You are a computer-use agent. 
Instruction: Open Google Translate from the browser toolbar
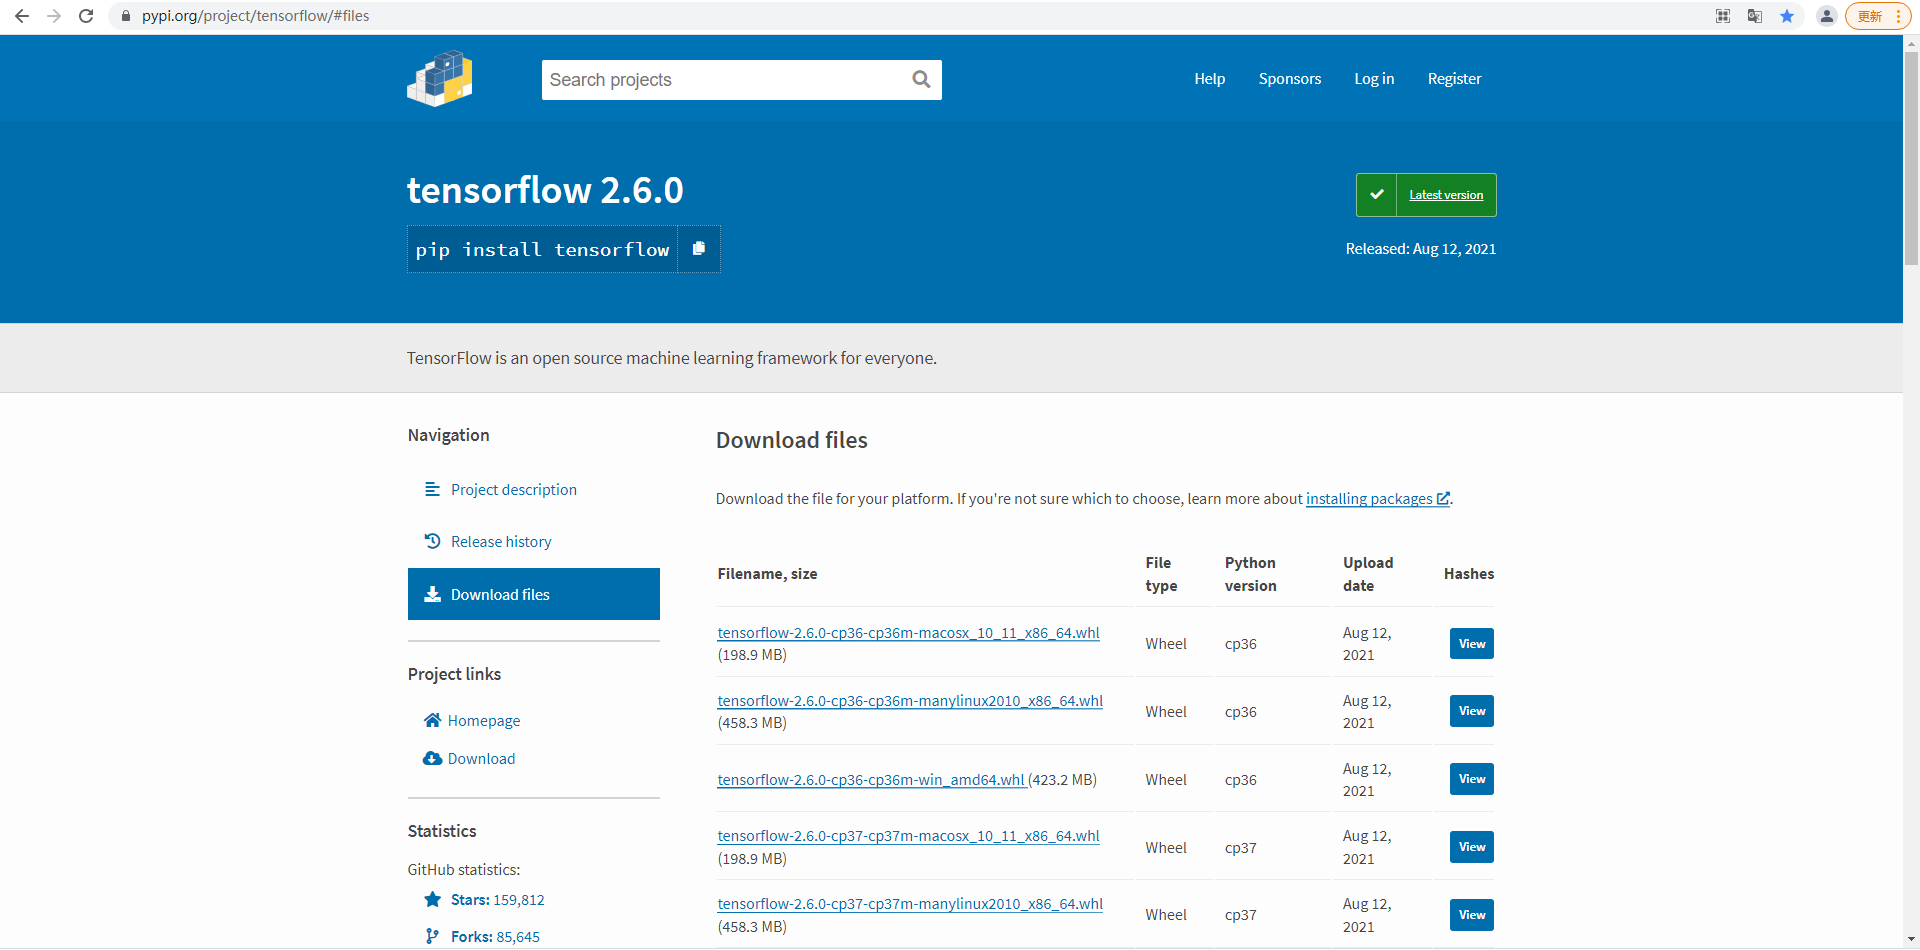[x=1754, y=16]
